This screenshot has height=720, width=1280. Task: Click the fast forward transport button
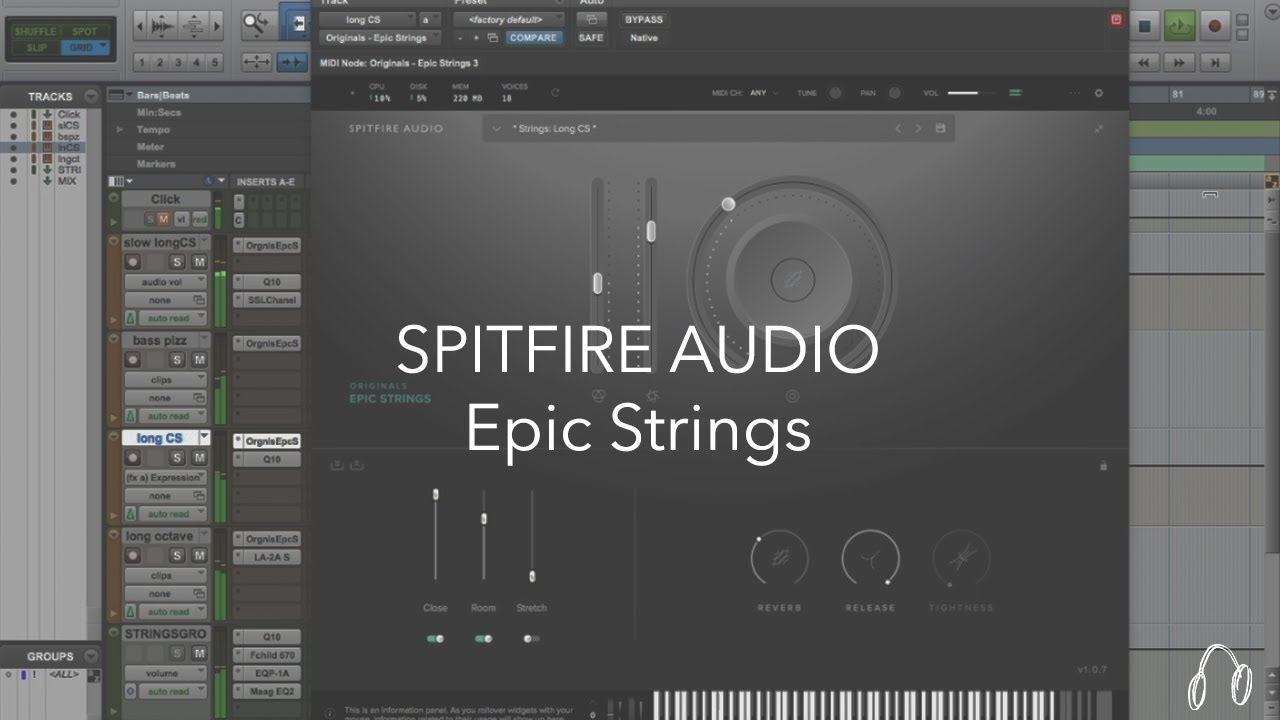pos(1180,62)
